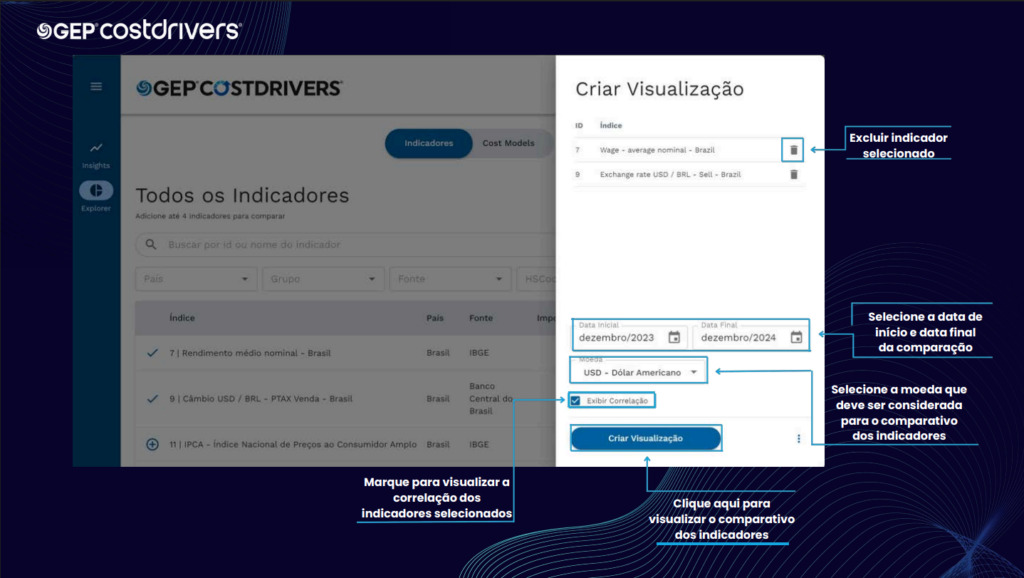Sort by the Fonte column header

(481, 318)
